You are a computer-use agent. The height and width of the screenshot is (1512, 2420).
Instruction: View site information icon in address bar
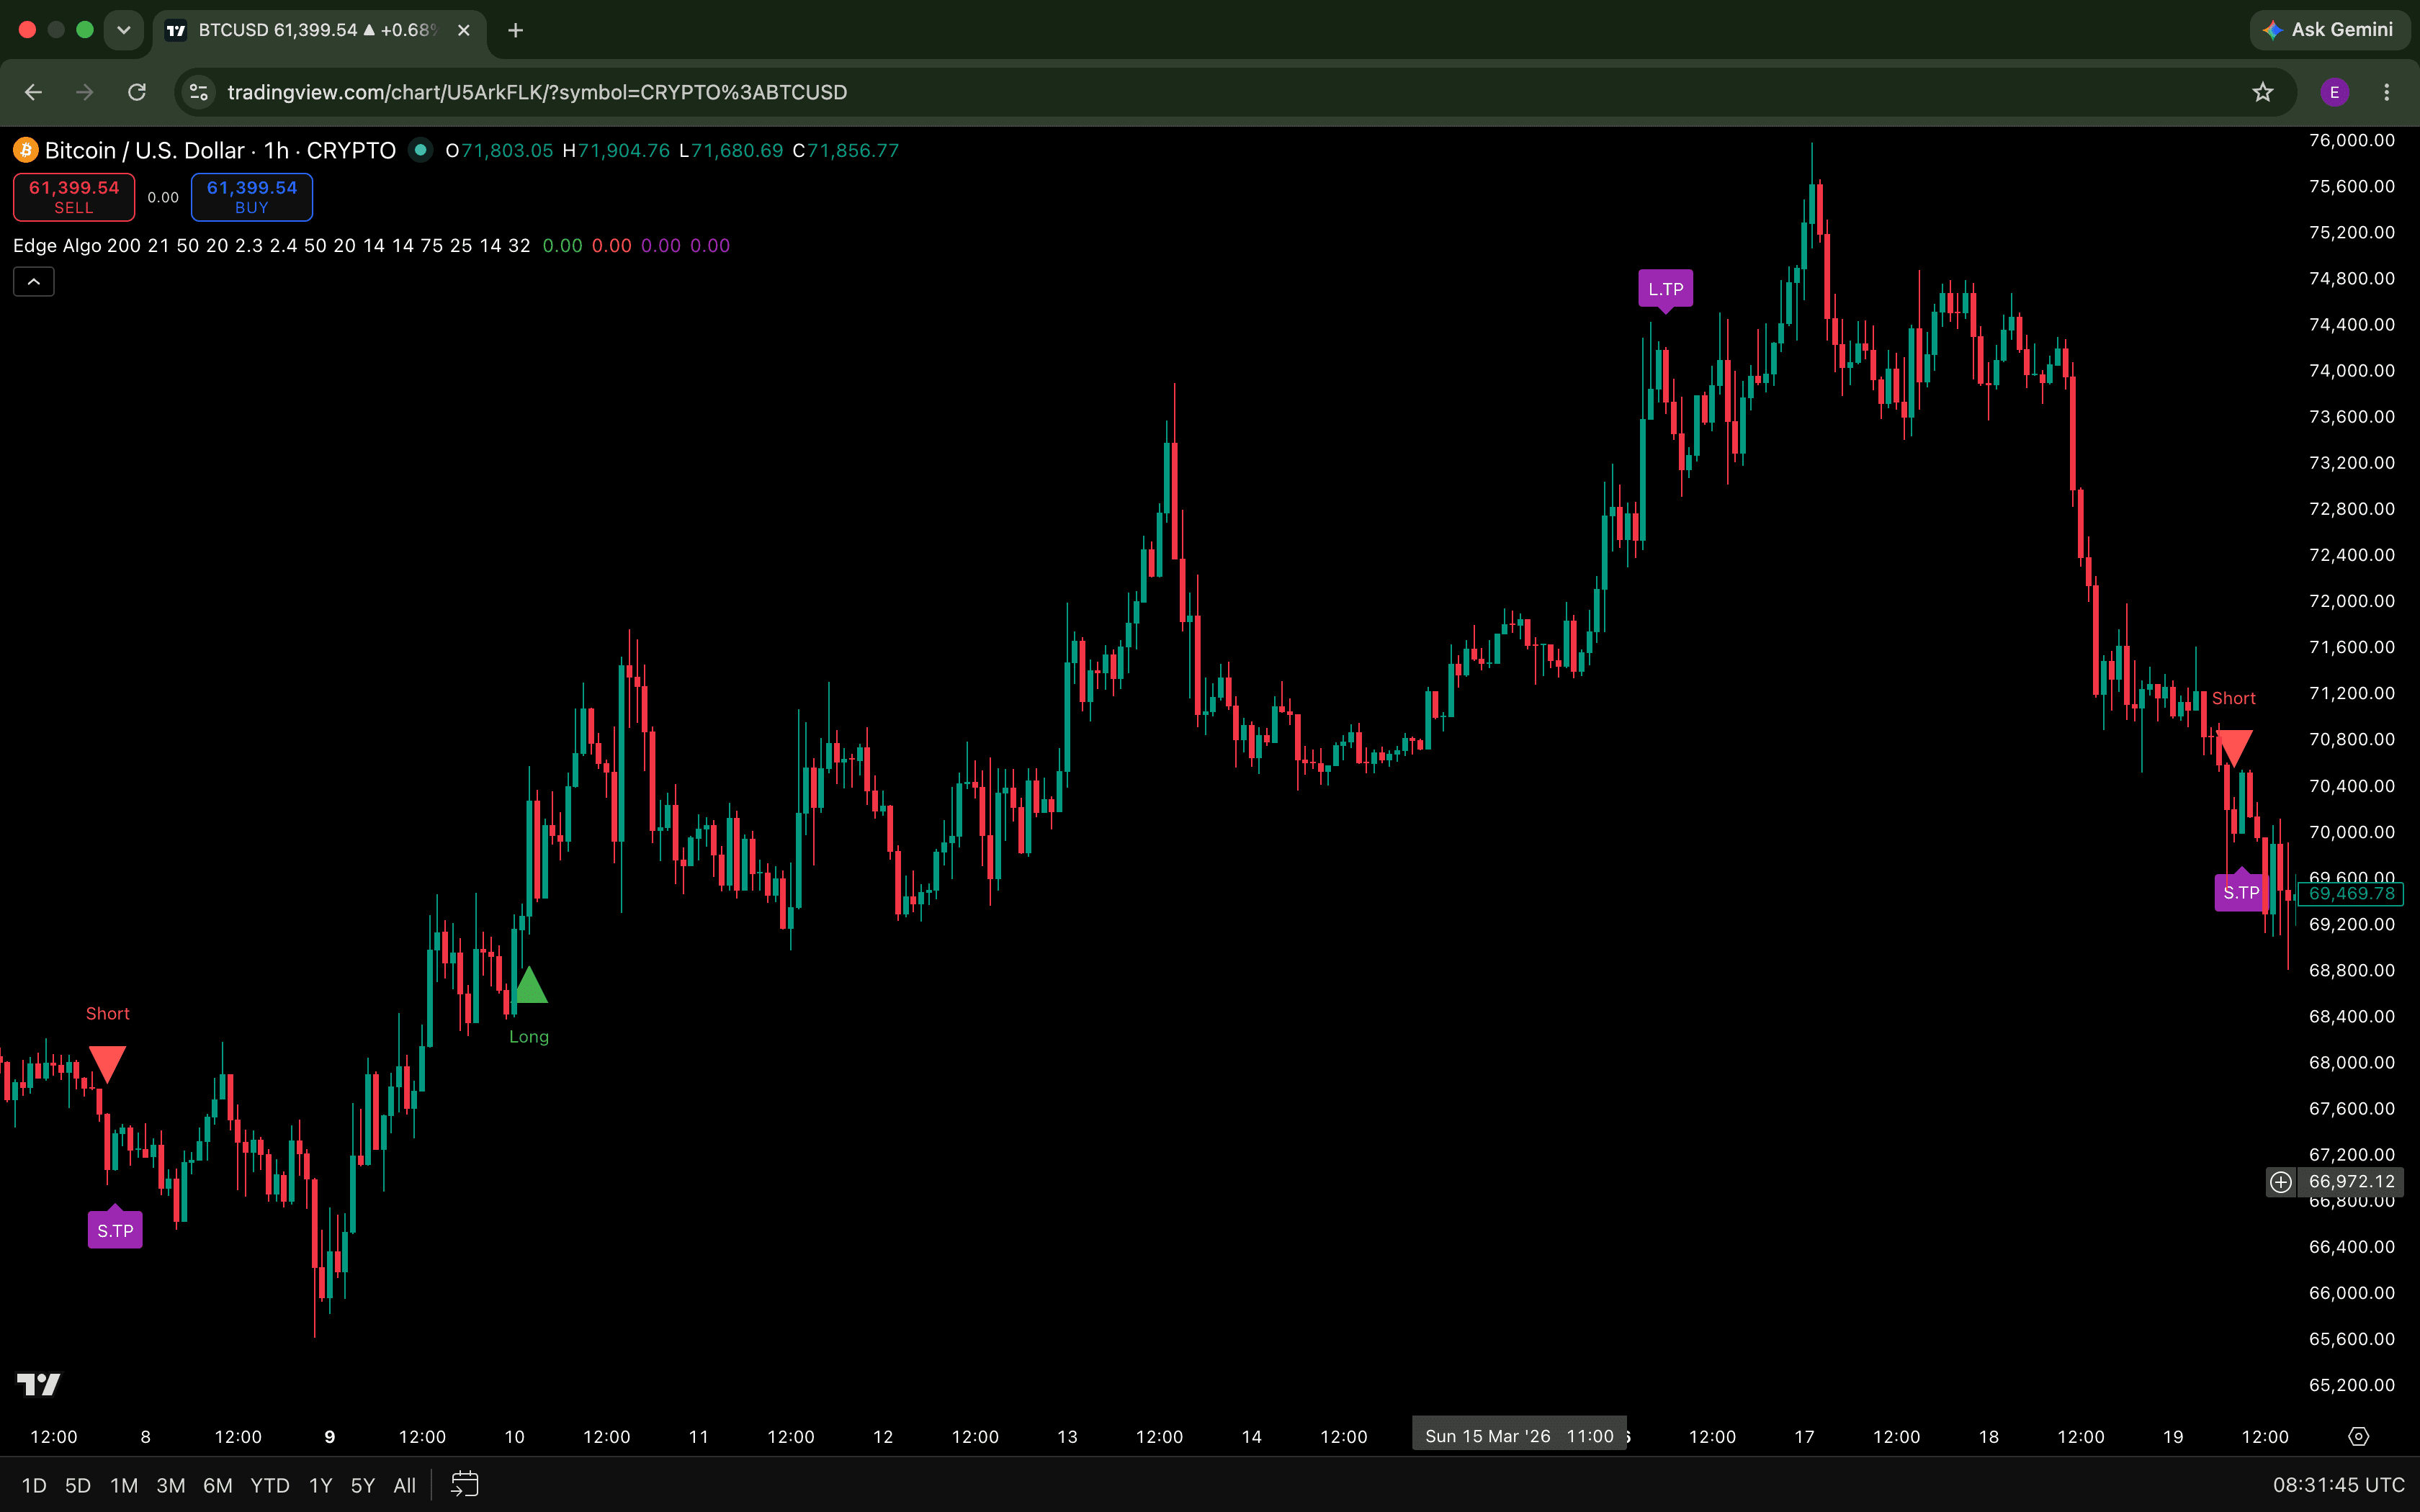pos(199,92)
